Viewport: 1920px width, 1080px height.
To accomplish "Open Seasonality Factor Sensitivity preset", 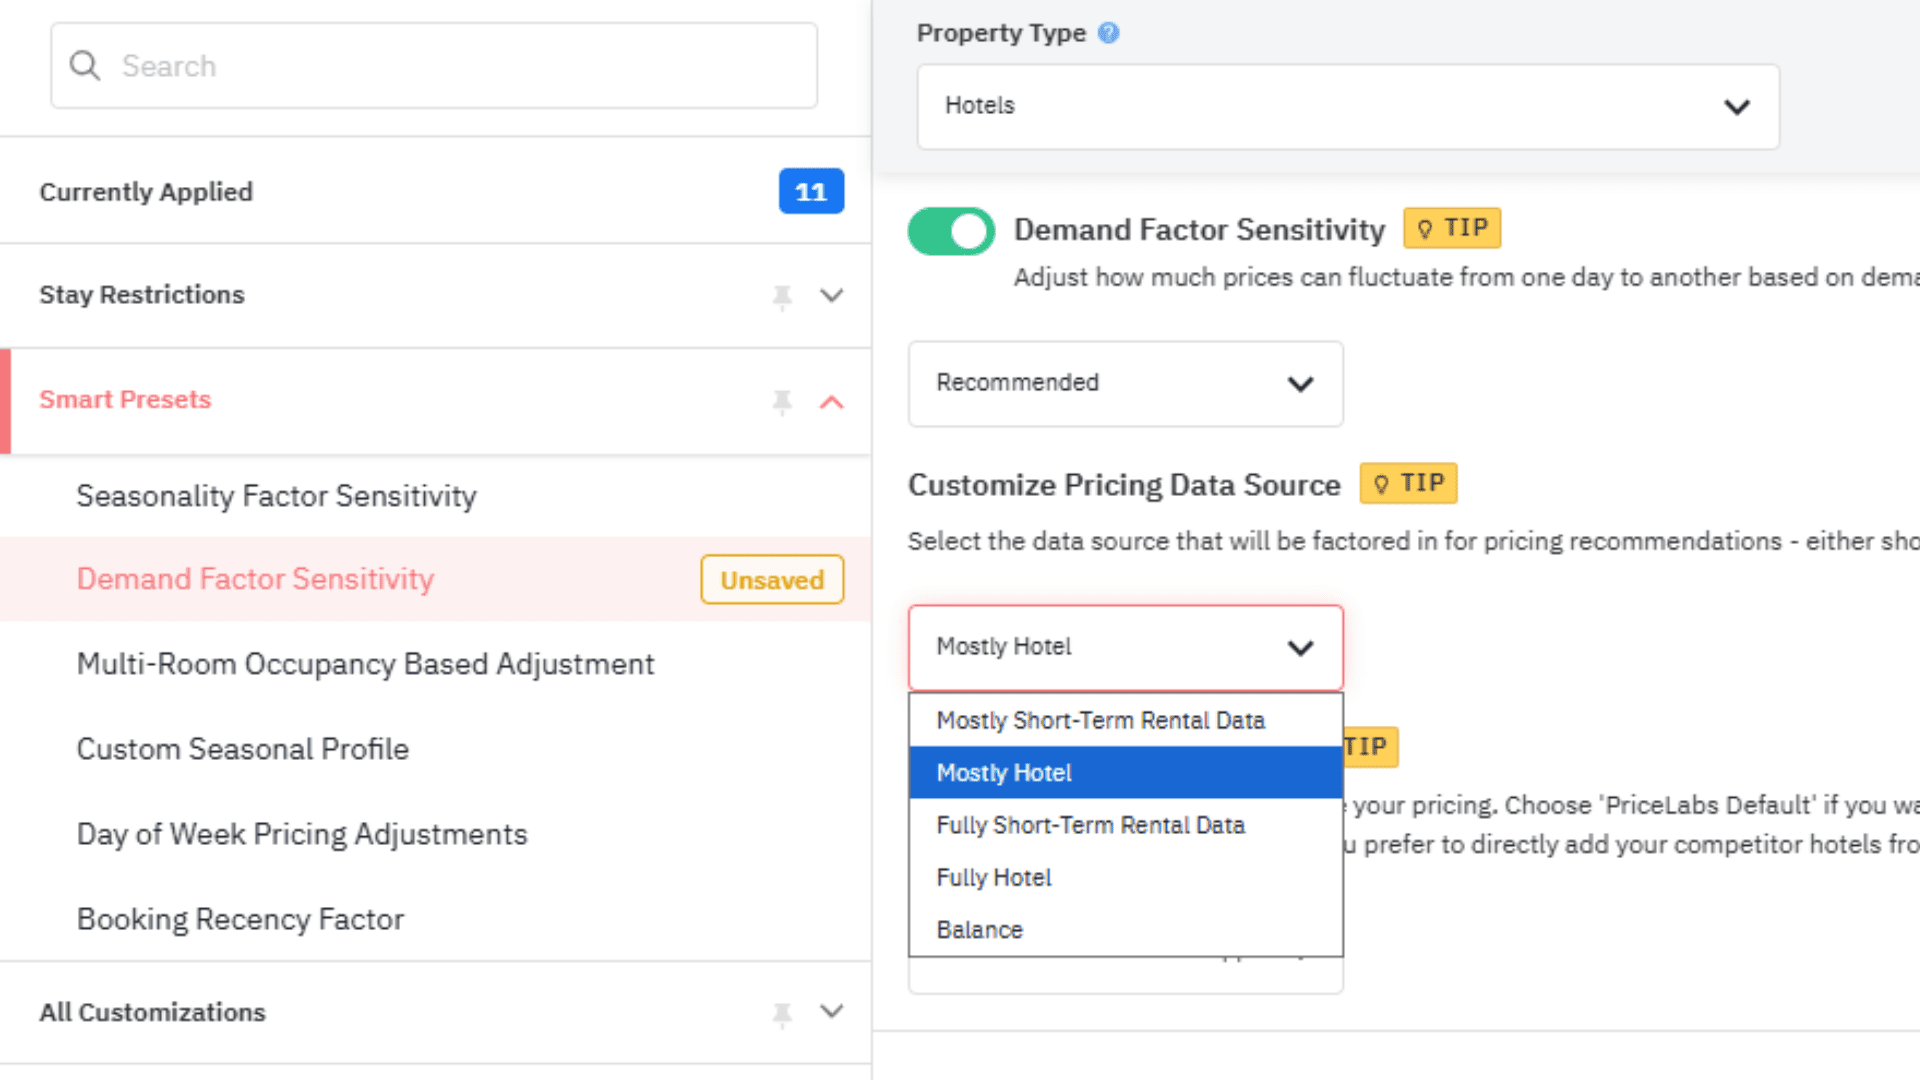I will (x=276, y=496).
